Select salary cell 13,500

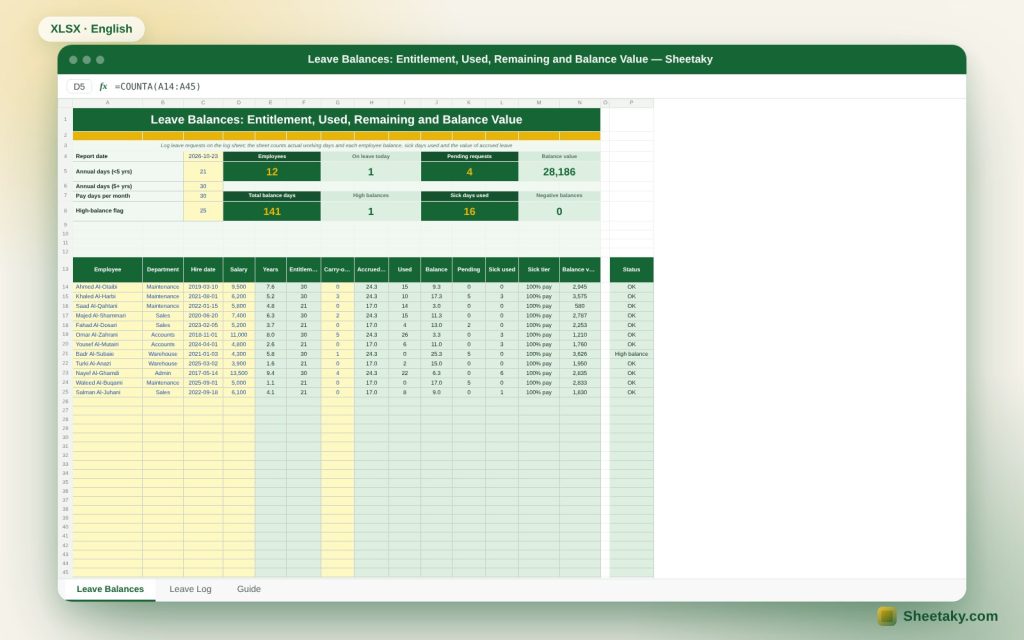239,373
